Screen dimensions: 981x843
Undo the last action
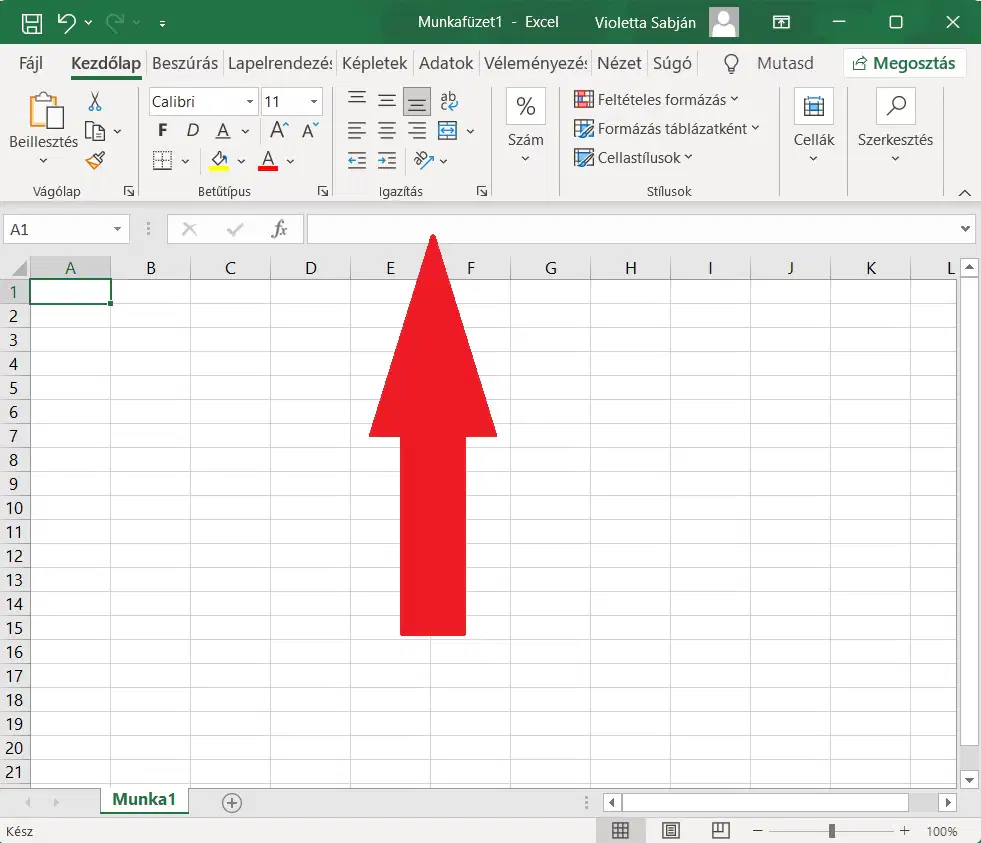click(x=67, y=23)
